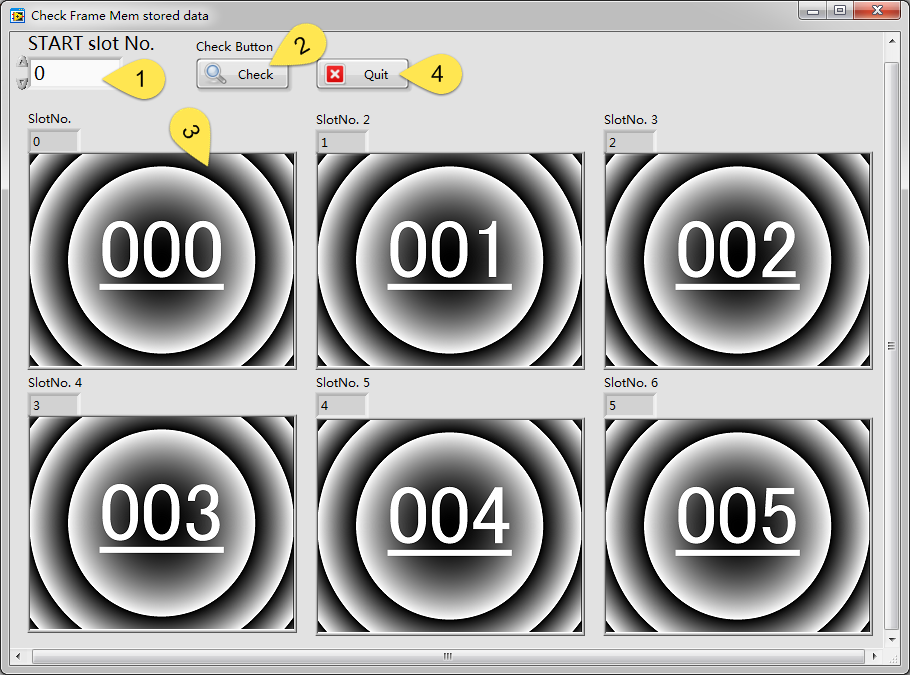Image resolution: width=910 pixels, height=675 pixels.
Task: Select the image labeled 002
Action: pos(738,260)
